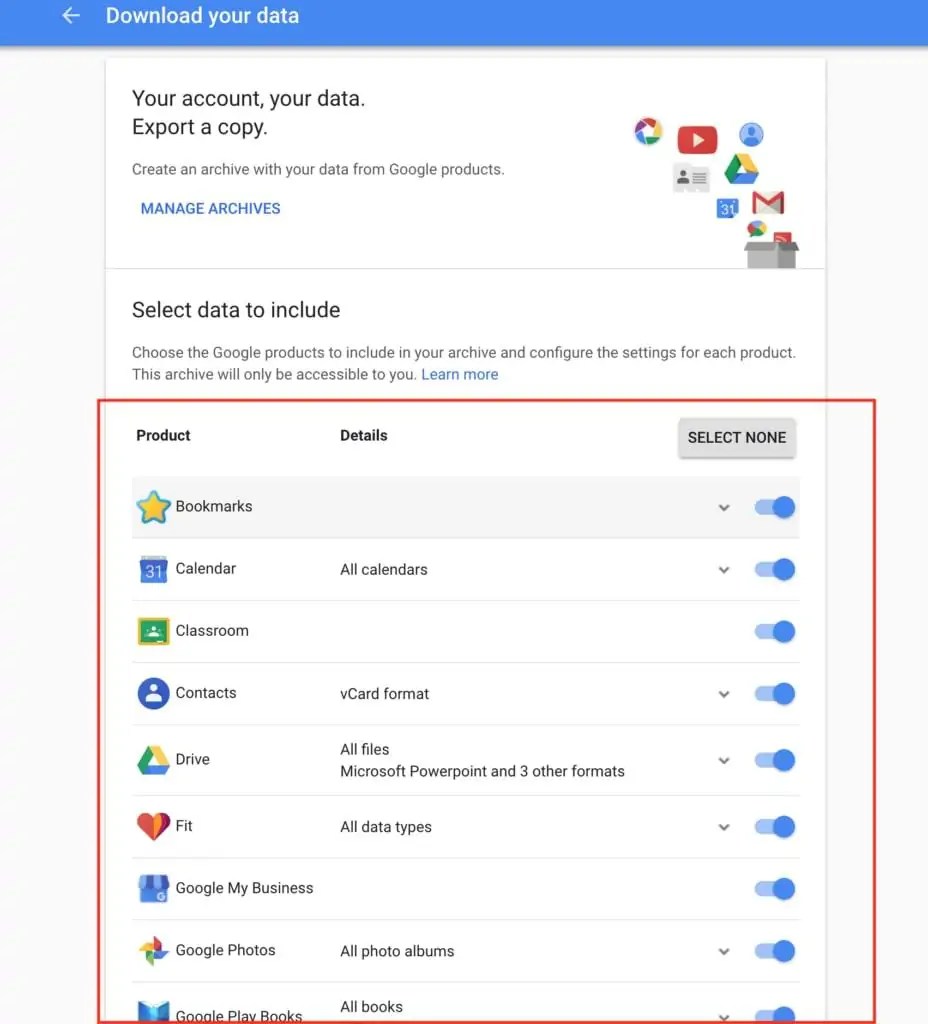Click the back arrow in the header
The height and width of the screenshot is (1024, 928).
click(70, 15)
